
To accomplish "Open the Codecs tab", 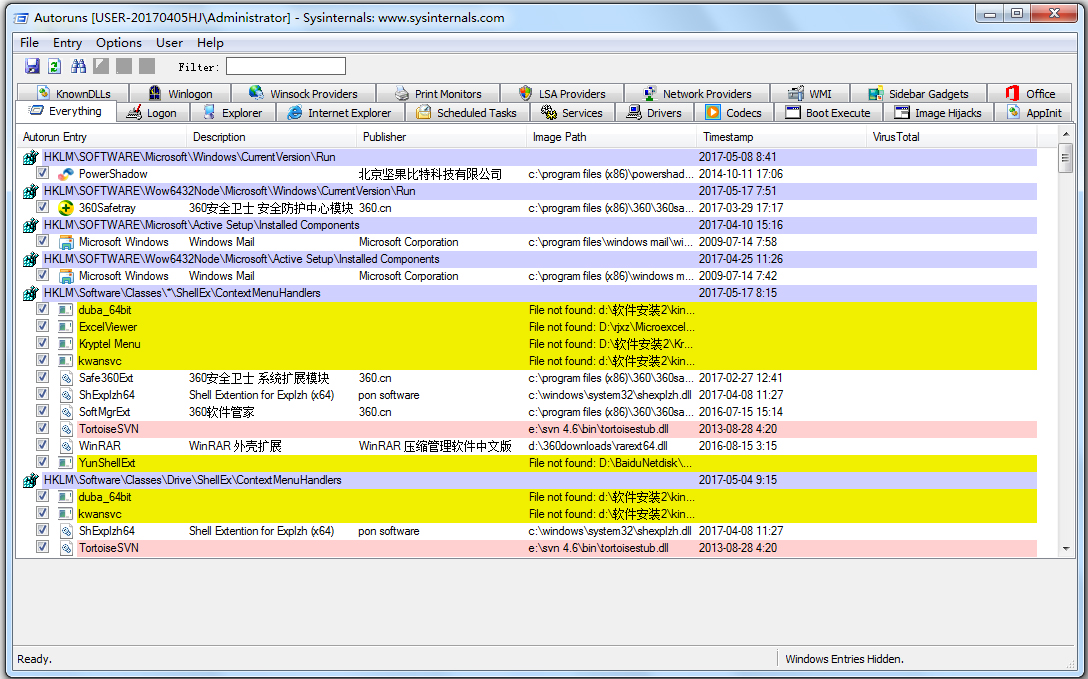I will pos(734,112).
